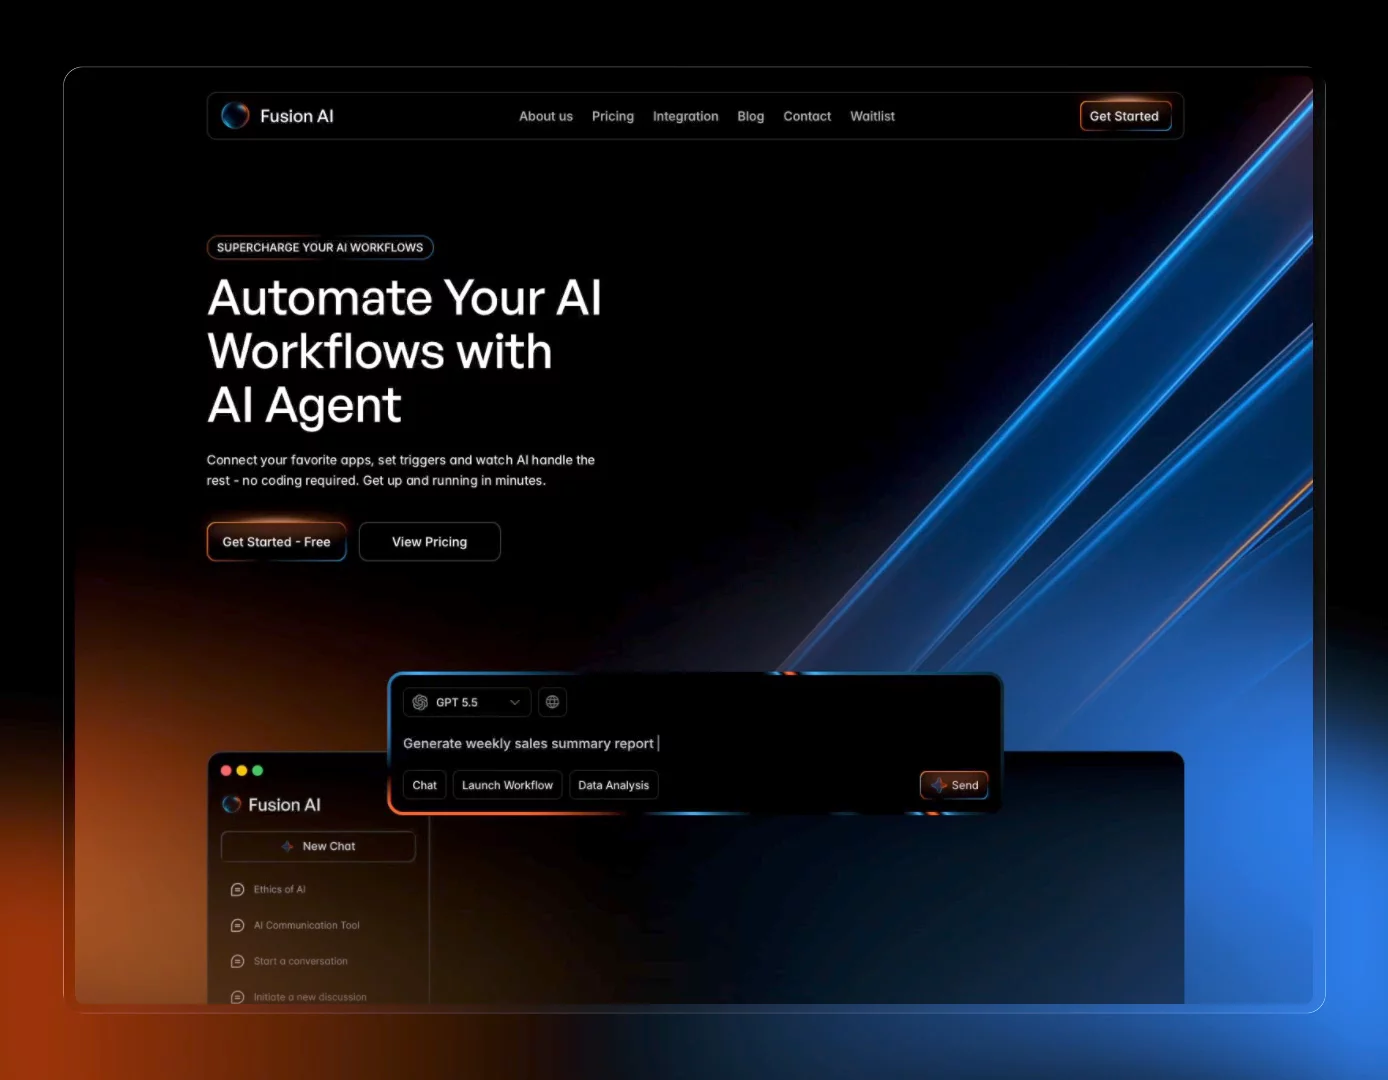Select the Data Analysis chip
Viewport: 1388px width, 1080px height.
coord(614,785)
